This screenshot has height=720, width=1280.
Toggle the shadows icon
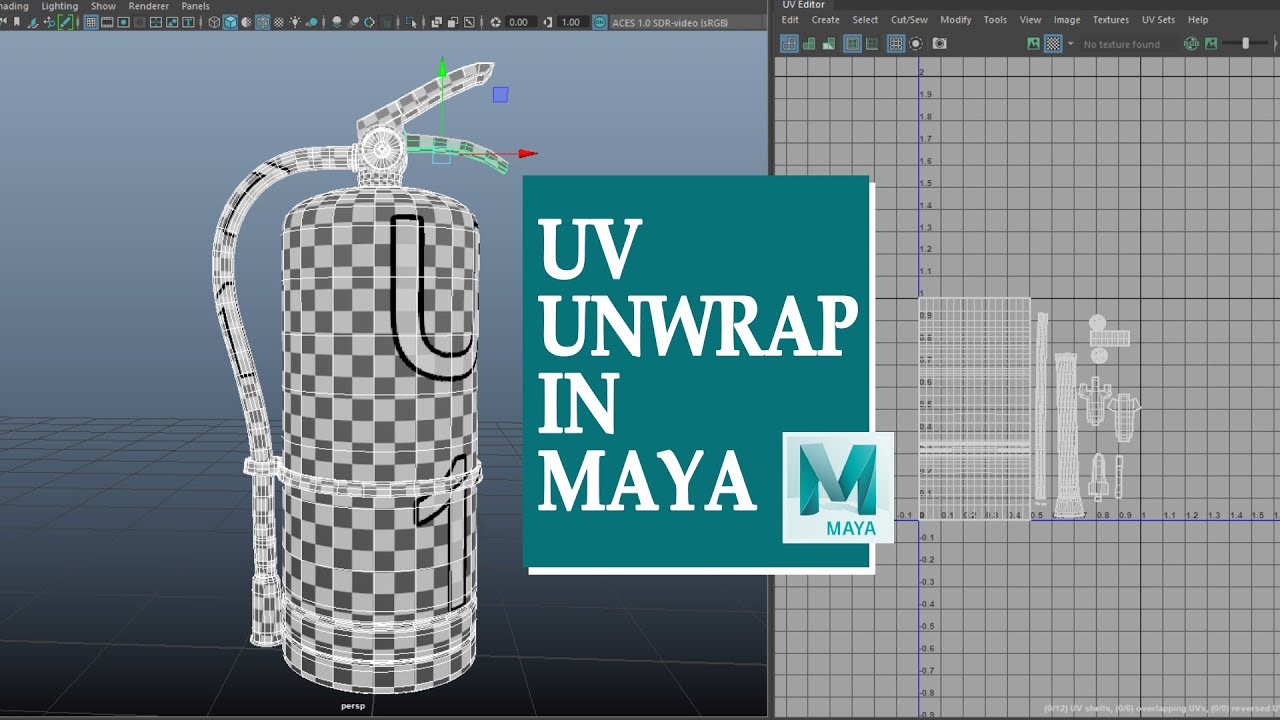coord(312,22)
